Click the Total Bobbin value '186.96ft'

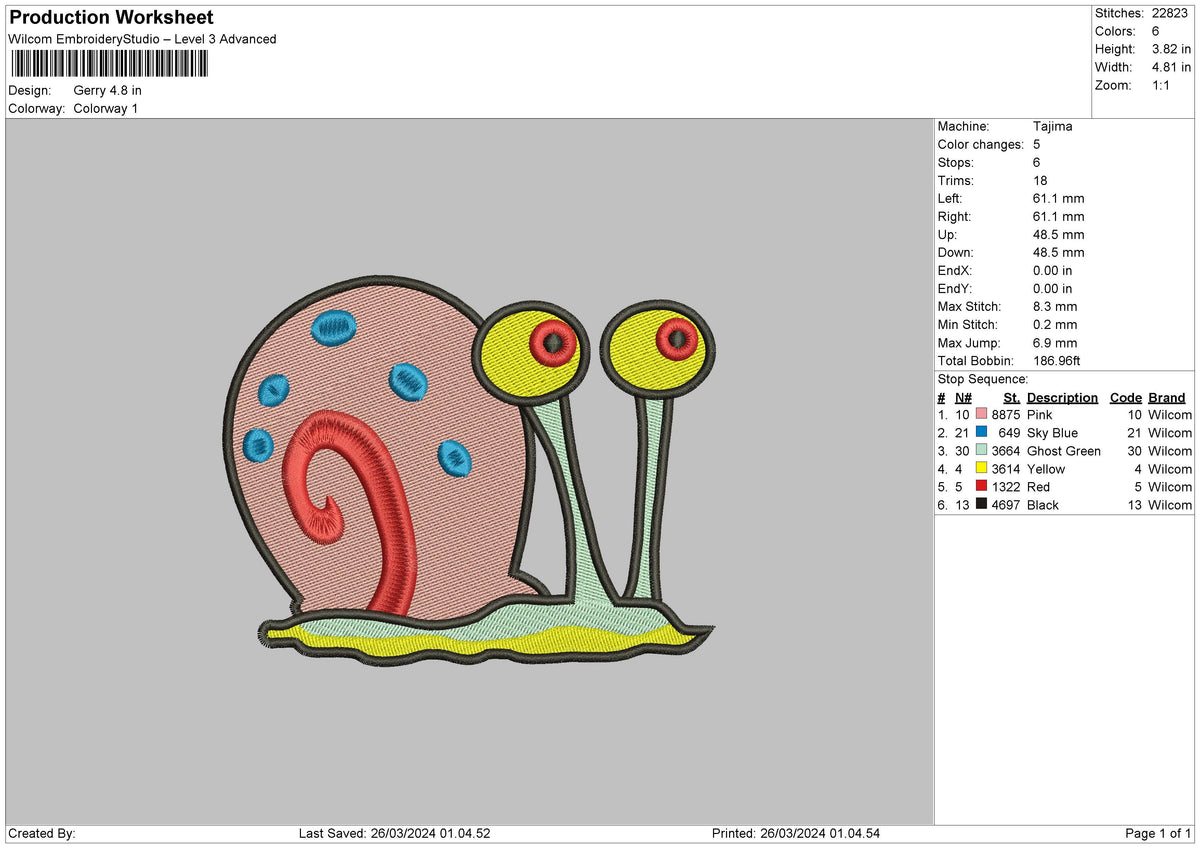click(1057, 361)
